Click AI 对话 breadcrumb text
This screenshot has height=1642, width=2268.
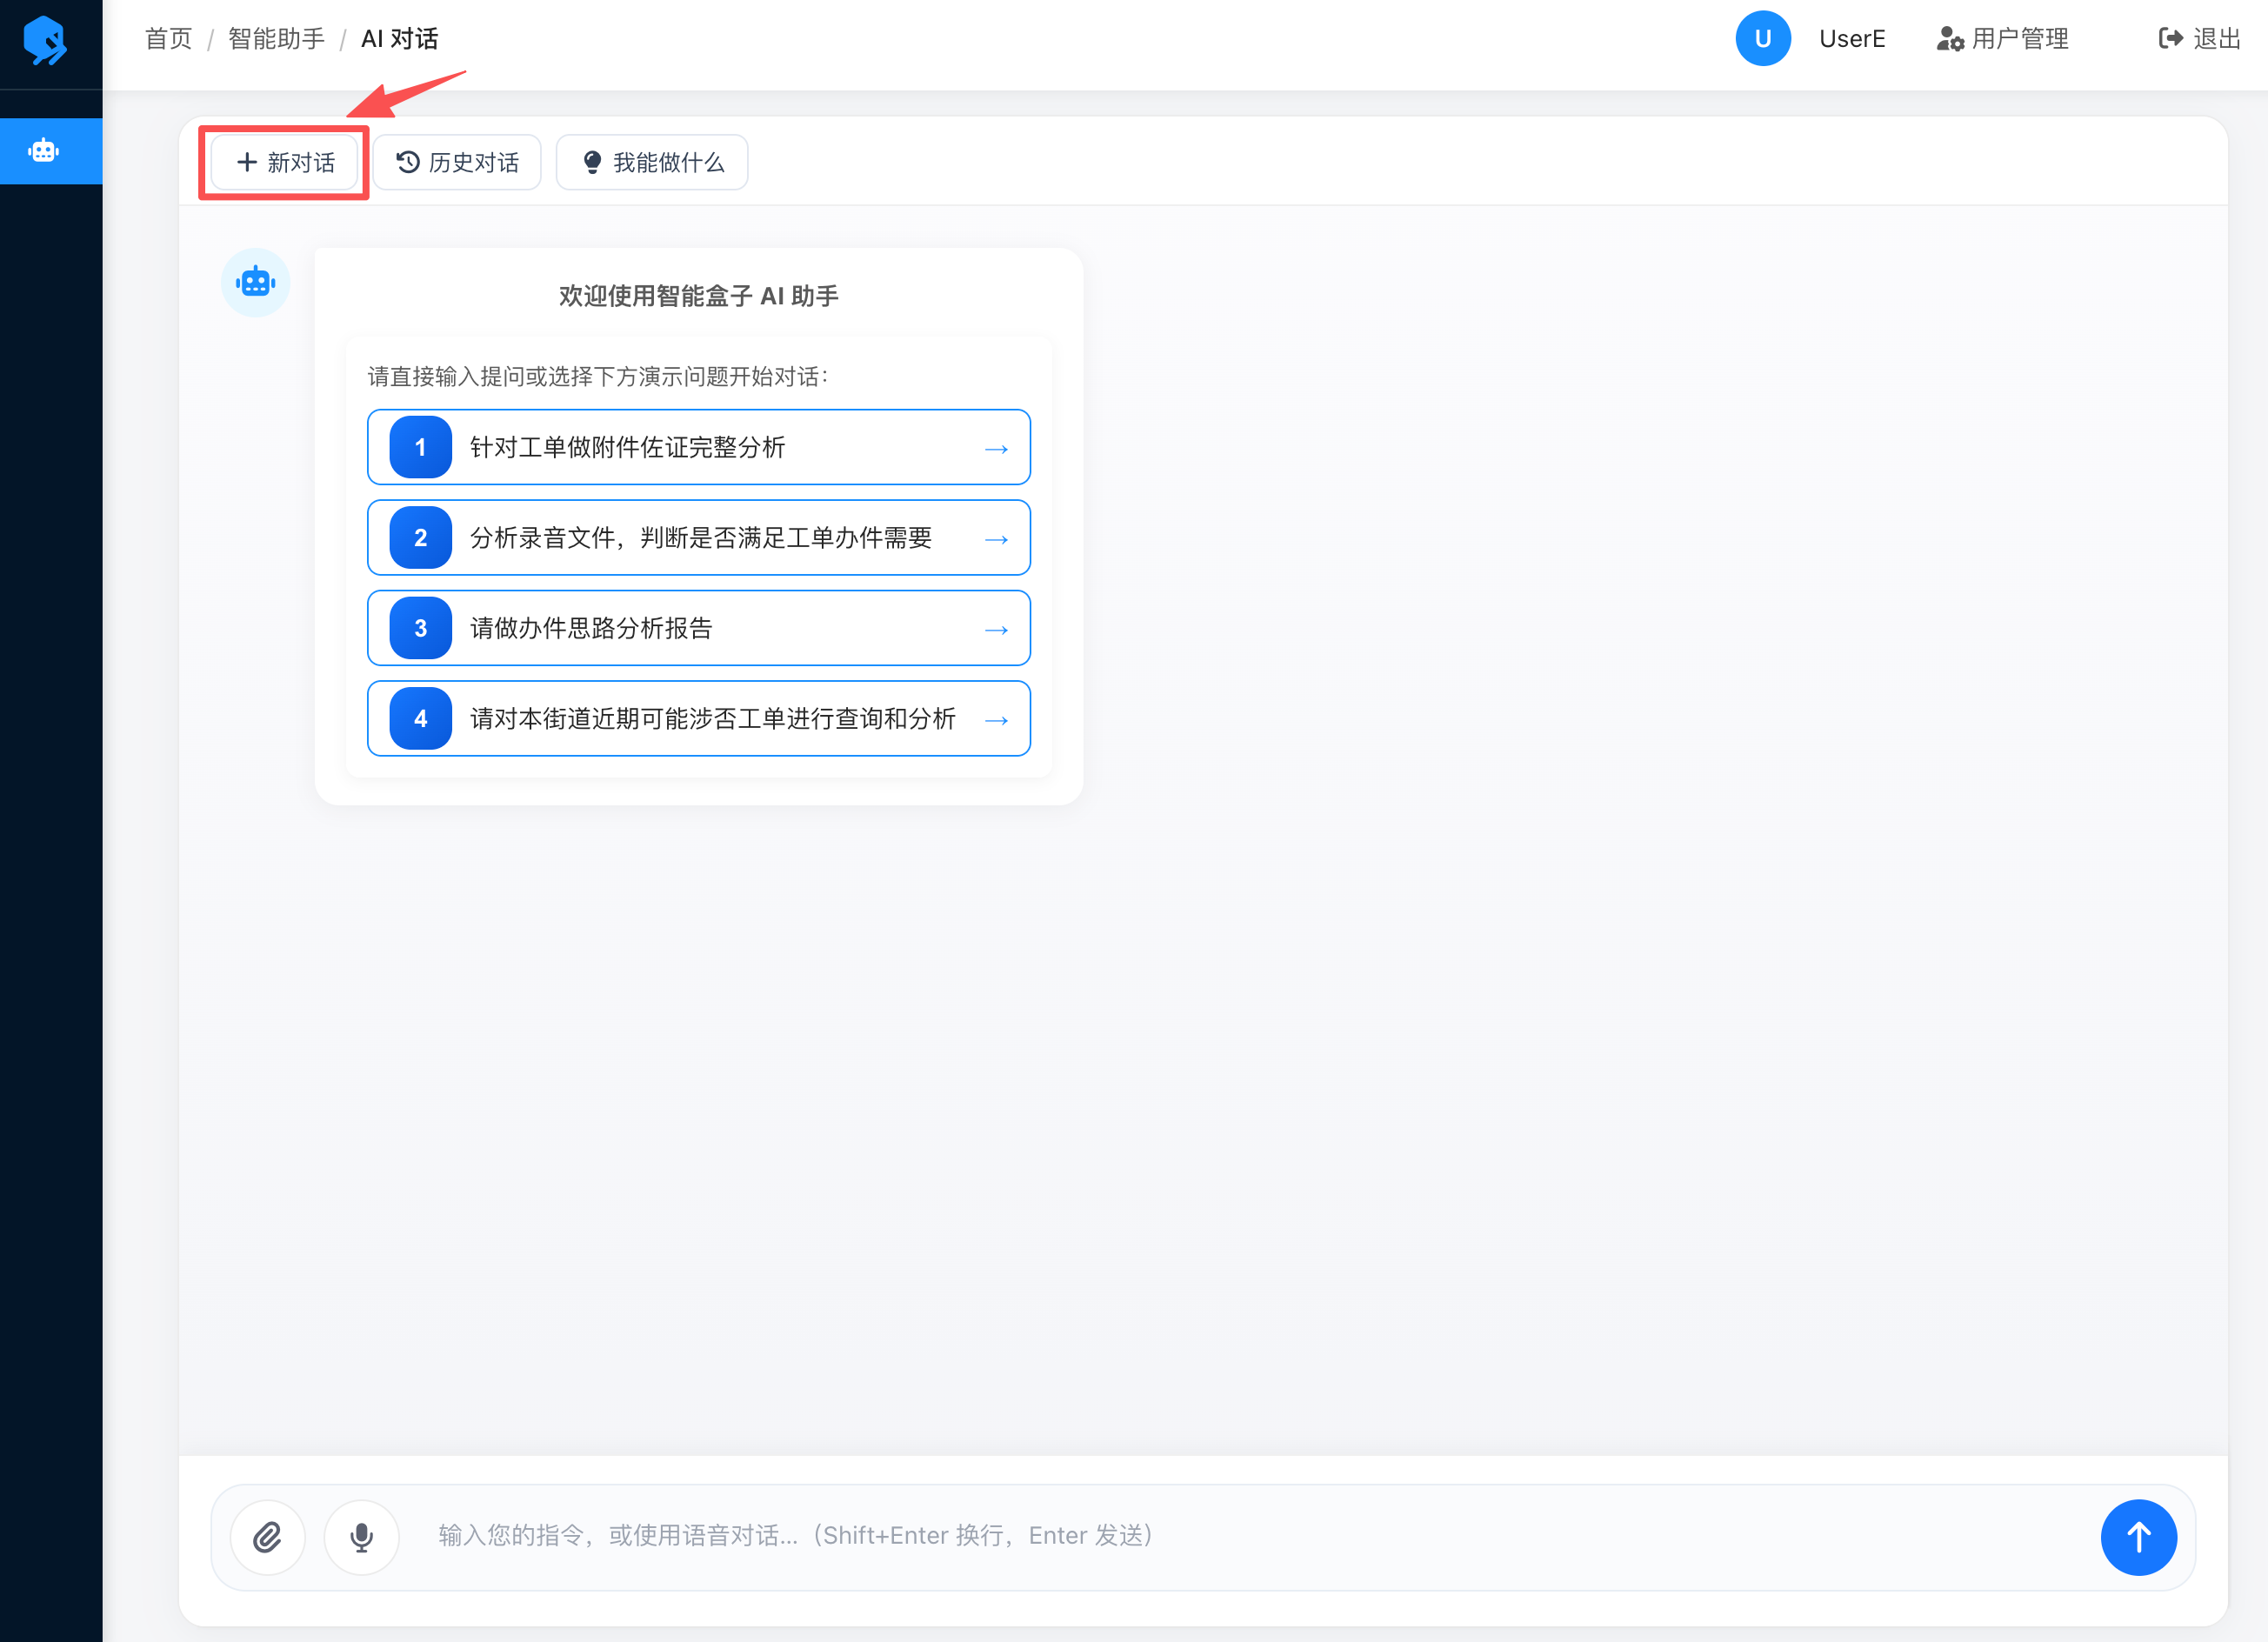(400, 39)
